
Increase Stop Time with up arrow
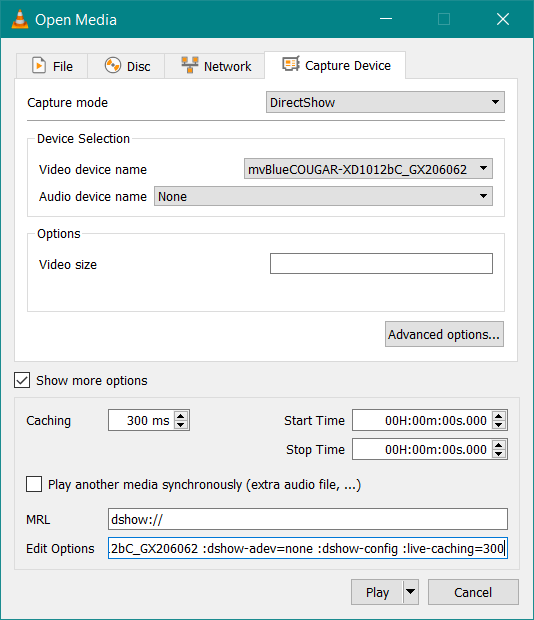499,445
